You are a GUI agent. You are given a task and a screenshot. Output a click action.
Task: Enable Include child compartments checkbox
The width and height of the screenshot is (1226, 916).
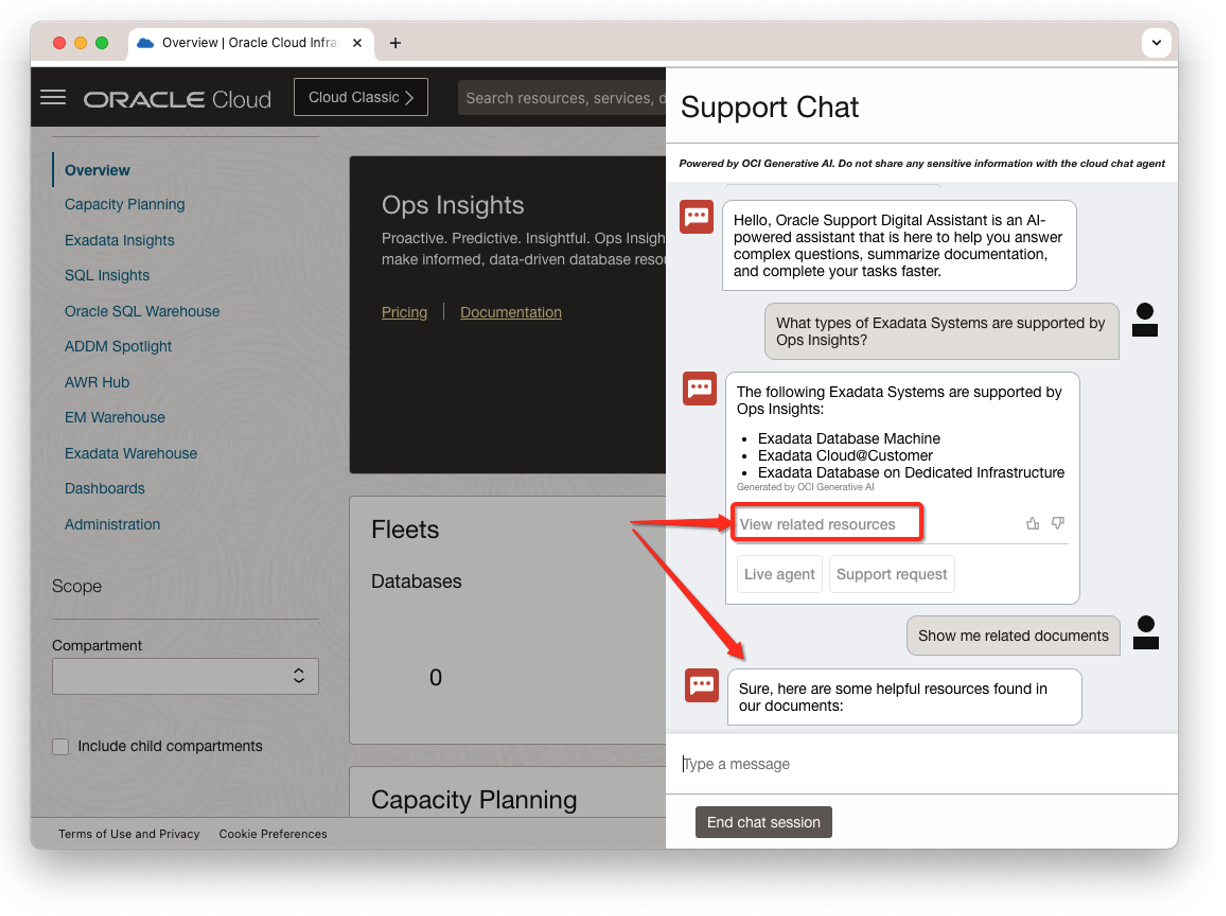click(61, 746)
